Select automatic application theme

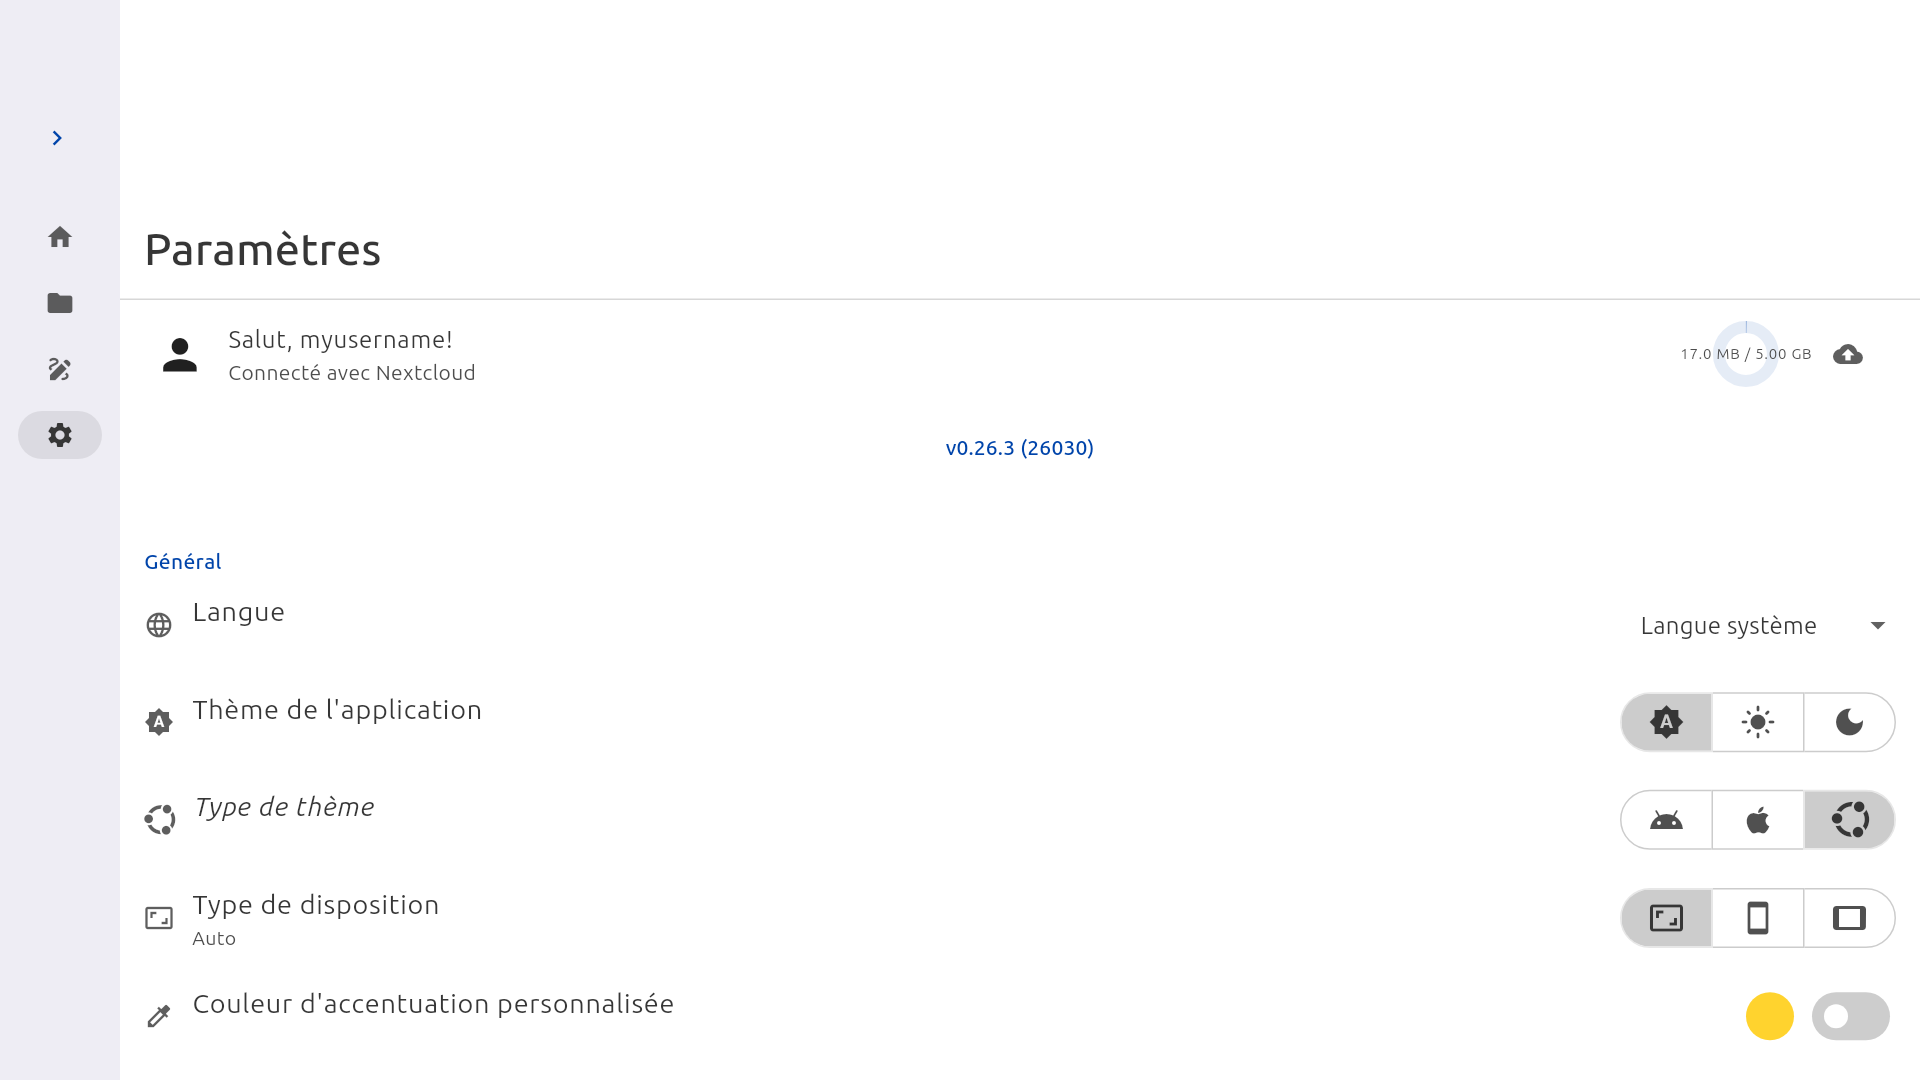click(1666, 722)
